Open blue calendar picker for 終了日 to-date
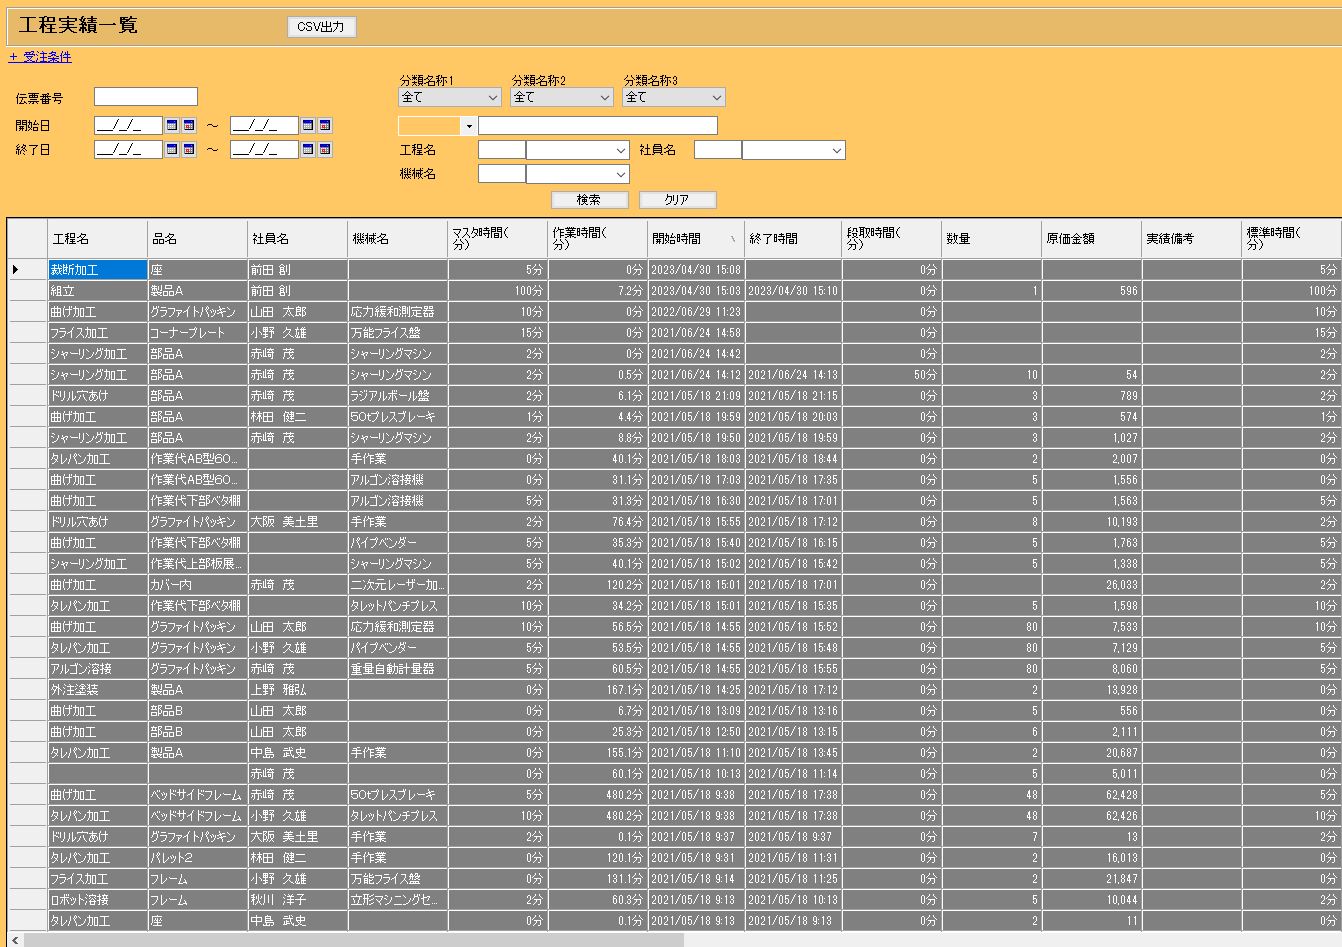Image resolution: width=1342 pixels, height=947 pixels. (x=308, y=149)
